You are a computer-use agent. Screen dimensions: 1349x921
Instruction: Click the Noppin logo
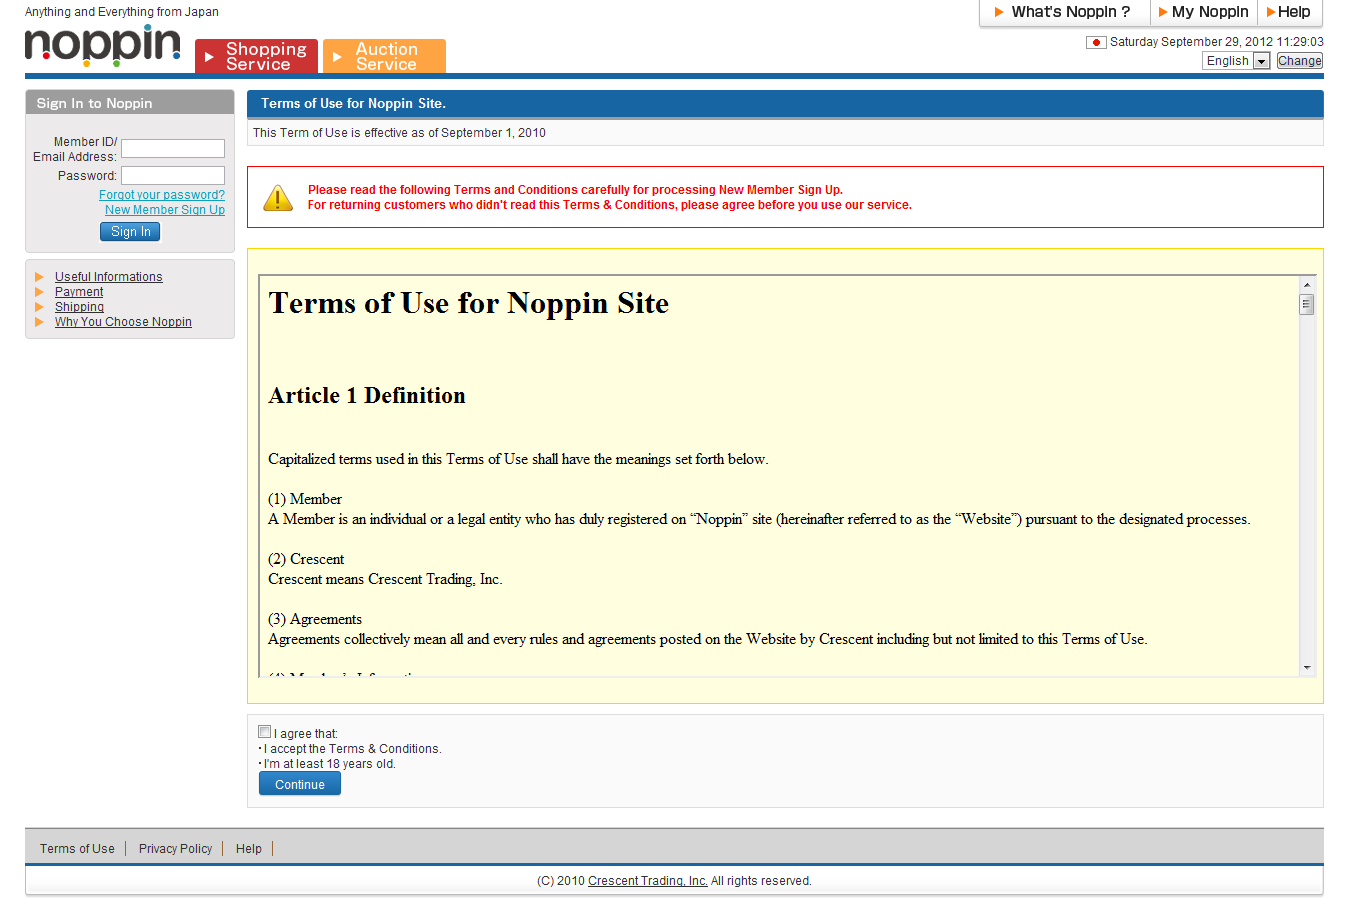pos(103,46)
